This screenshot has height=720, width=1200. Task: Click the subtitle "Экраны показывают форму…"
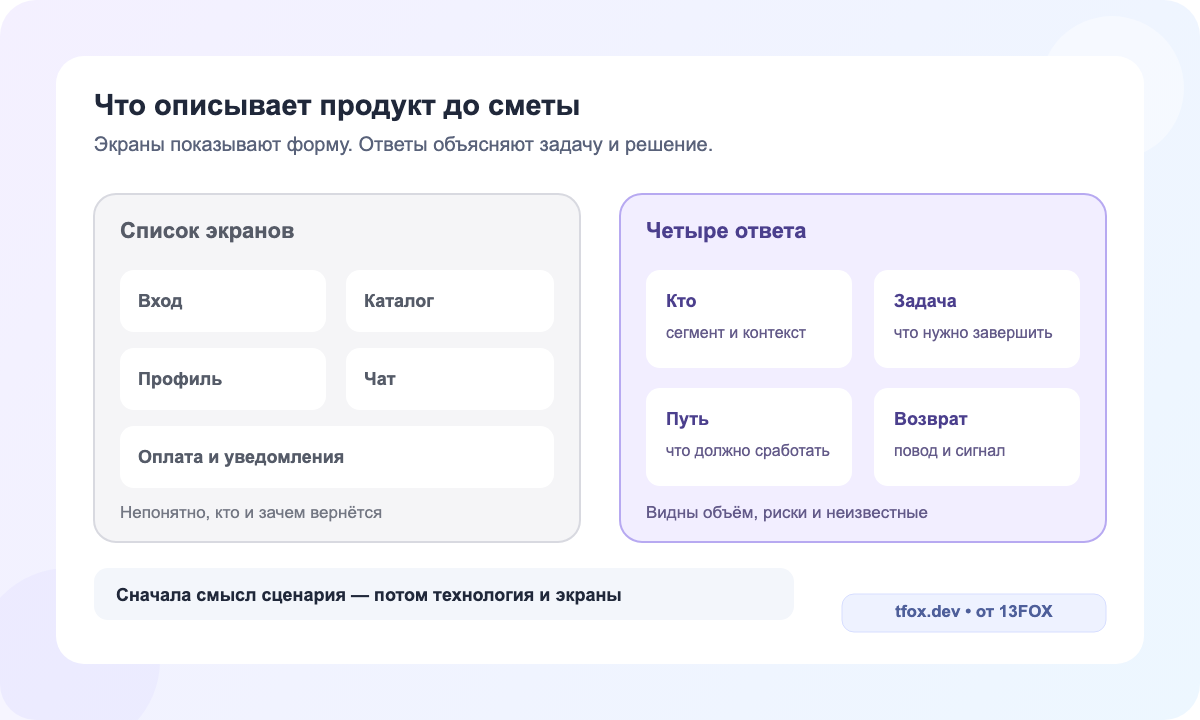coord(403,144)
